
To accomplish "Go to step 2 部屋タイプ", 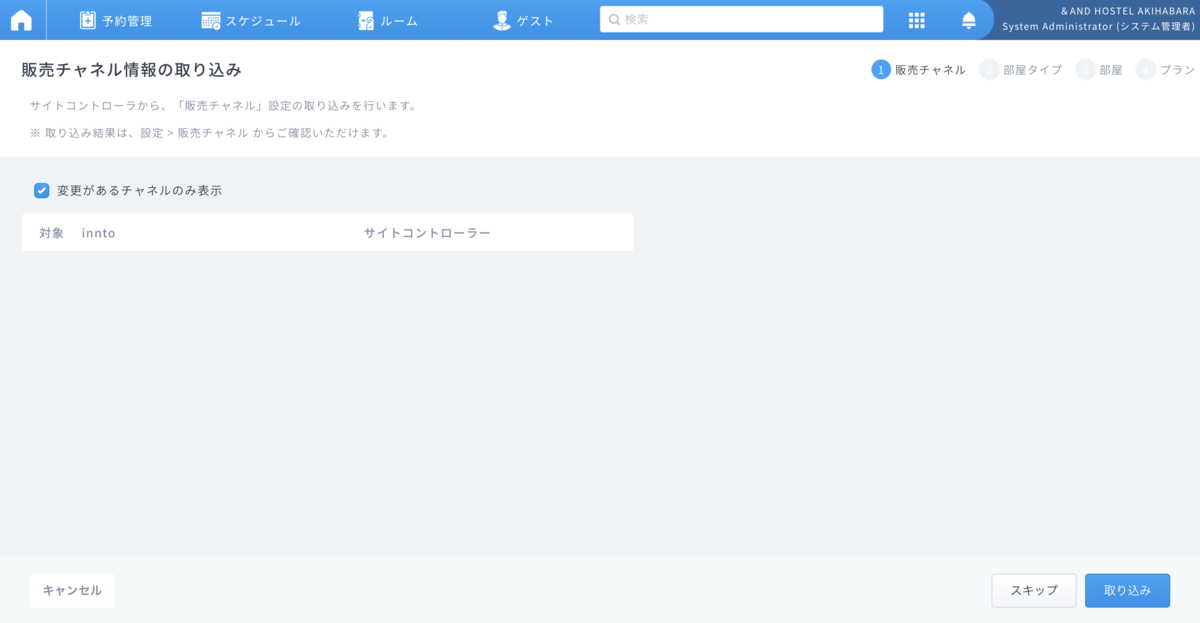I will point(1021,70).
